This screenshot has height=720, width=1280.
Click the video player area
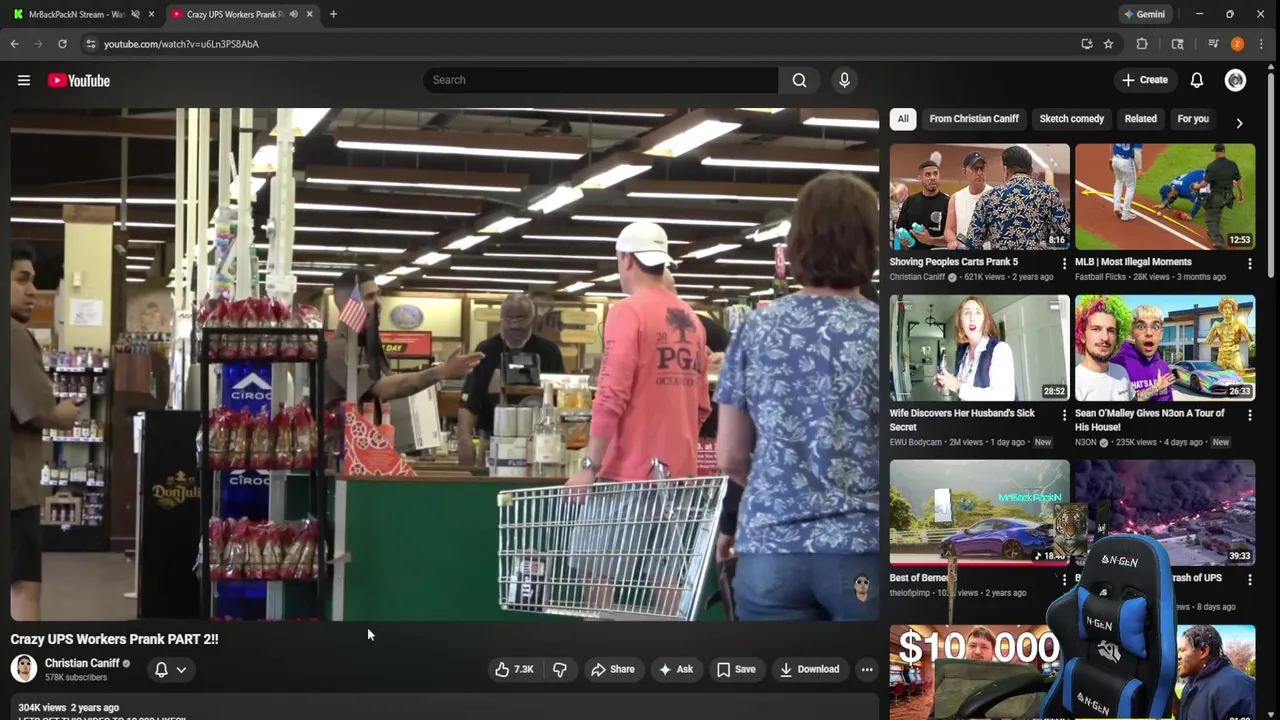(x=444, y=364)
